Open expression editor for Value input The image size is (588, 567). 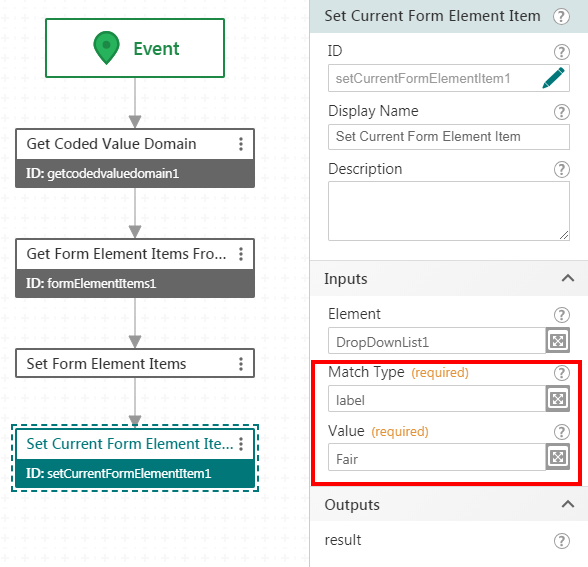pos(558,457)
